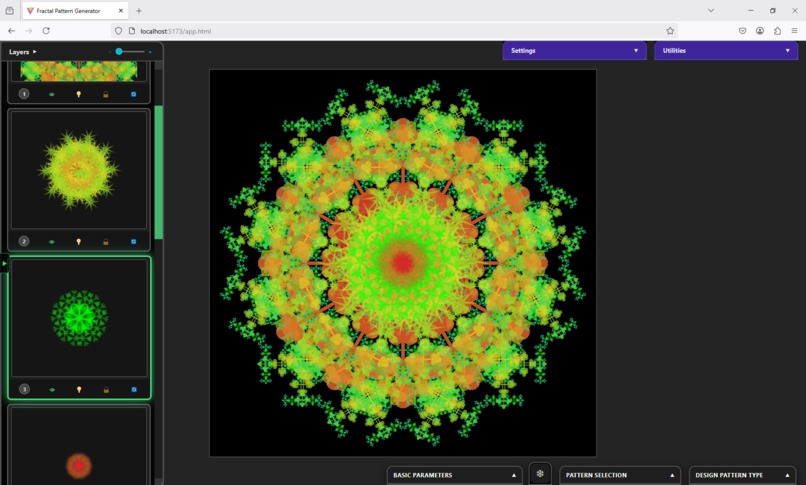Select the red dot layer thumbnail
The width and height of the screenshot is (806, 485).
coord(79,446)
